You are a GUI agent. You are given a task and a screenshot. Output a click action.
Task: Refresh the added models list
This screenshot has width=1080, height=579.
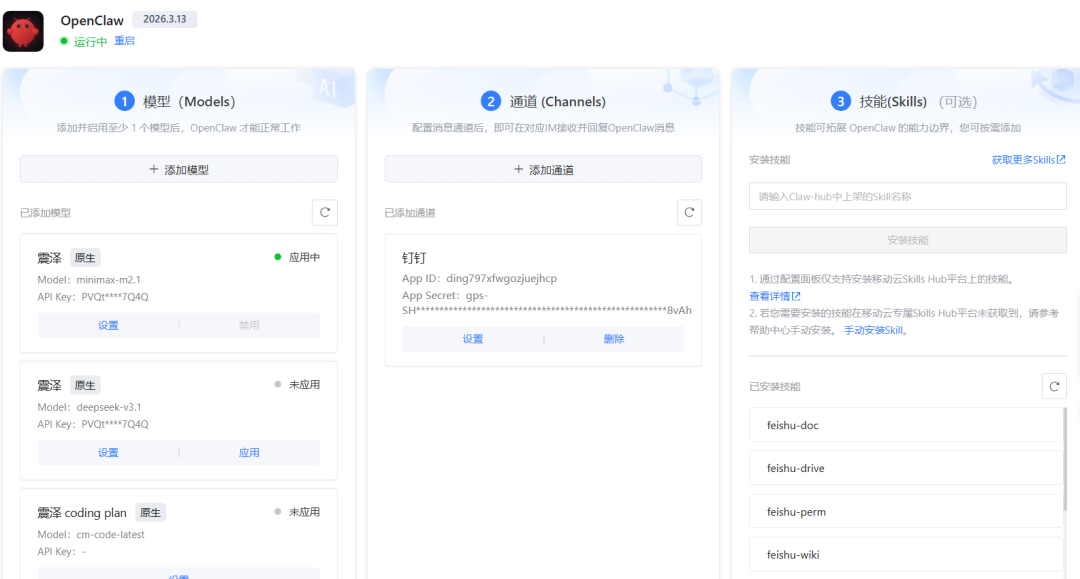tap(324, 213)
